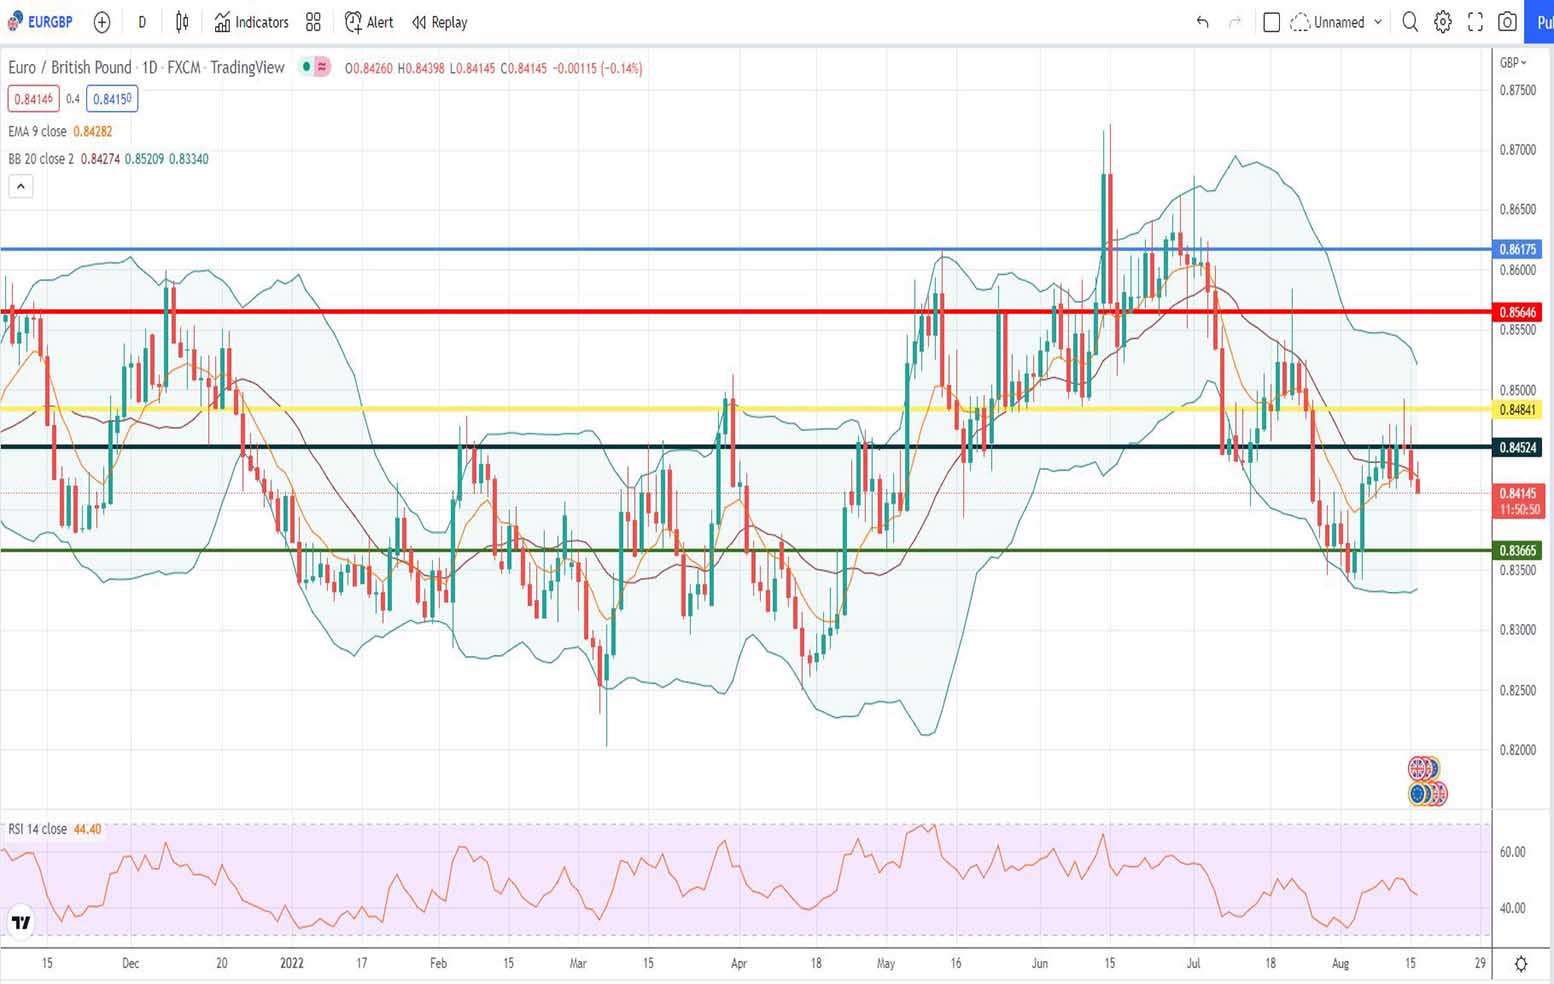Open the indicator templates grid icon
Screen dimensions: 1554x984
click(x=313, y=22)
